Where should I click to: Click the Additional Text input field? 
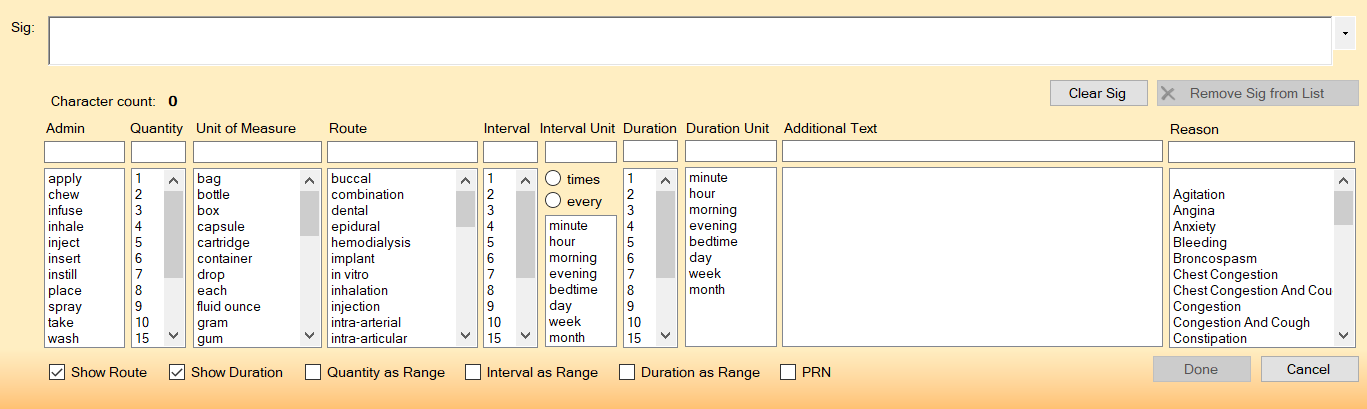point(972,151)
